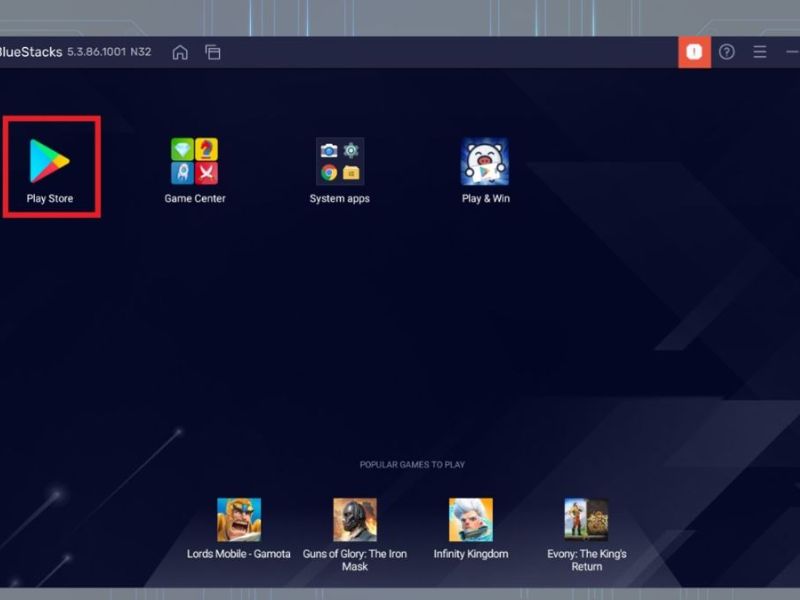Open the red notification alert icon
This screenshot has width=800, height=600.
pos(694,52)
